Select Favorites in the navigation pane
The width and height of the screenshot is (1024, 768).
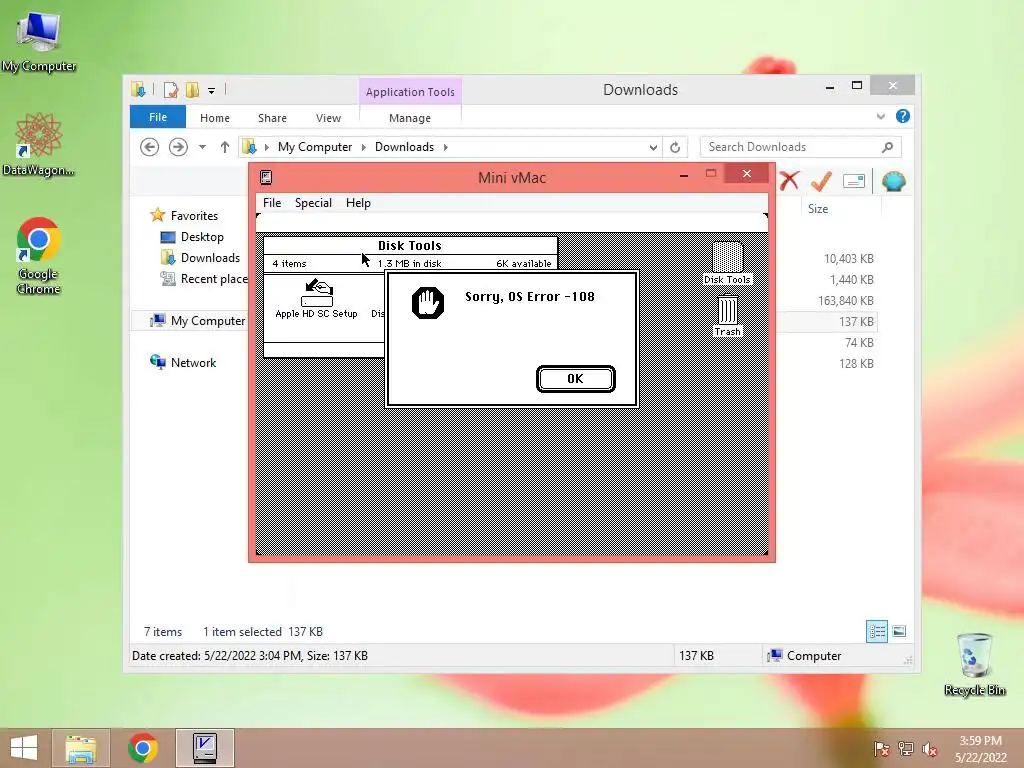click(194, 216)
